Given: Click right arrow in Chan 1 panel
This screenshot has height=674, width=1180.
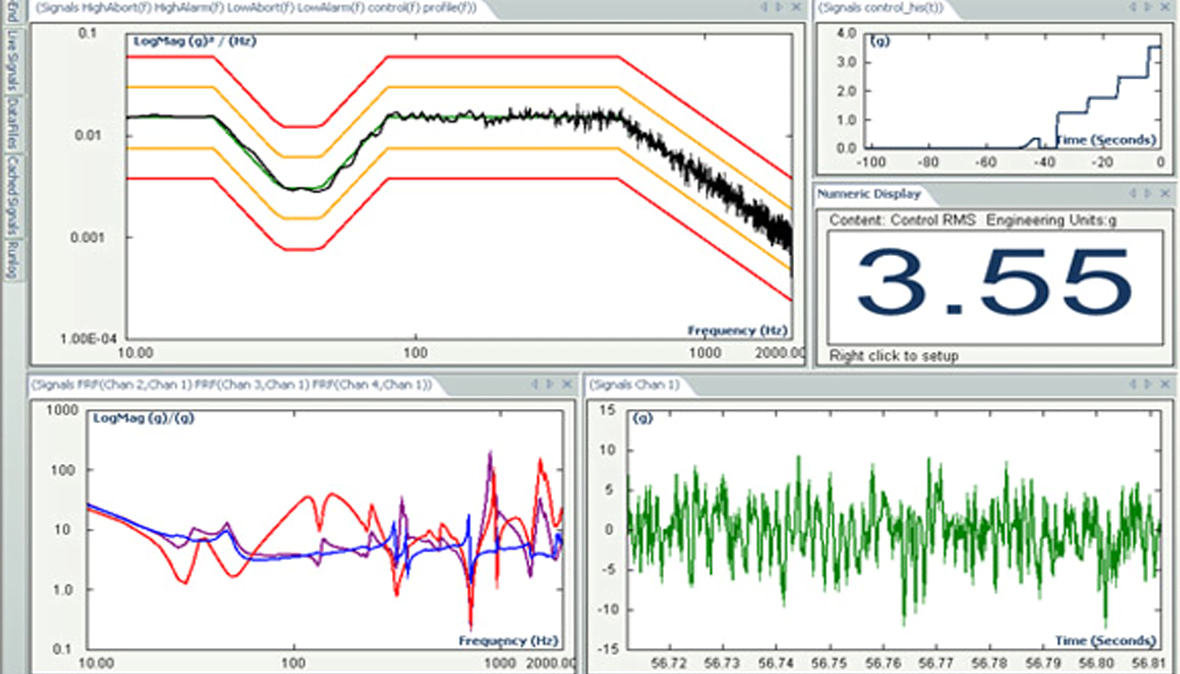Looking at the screenshot, I should pos(1148,384).
